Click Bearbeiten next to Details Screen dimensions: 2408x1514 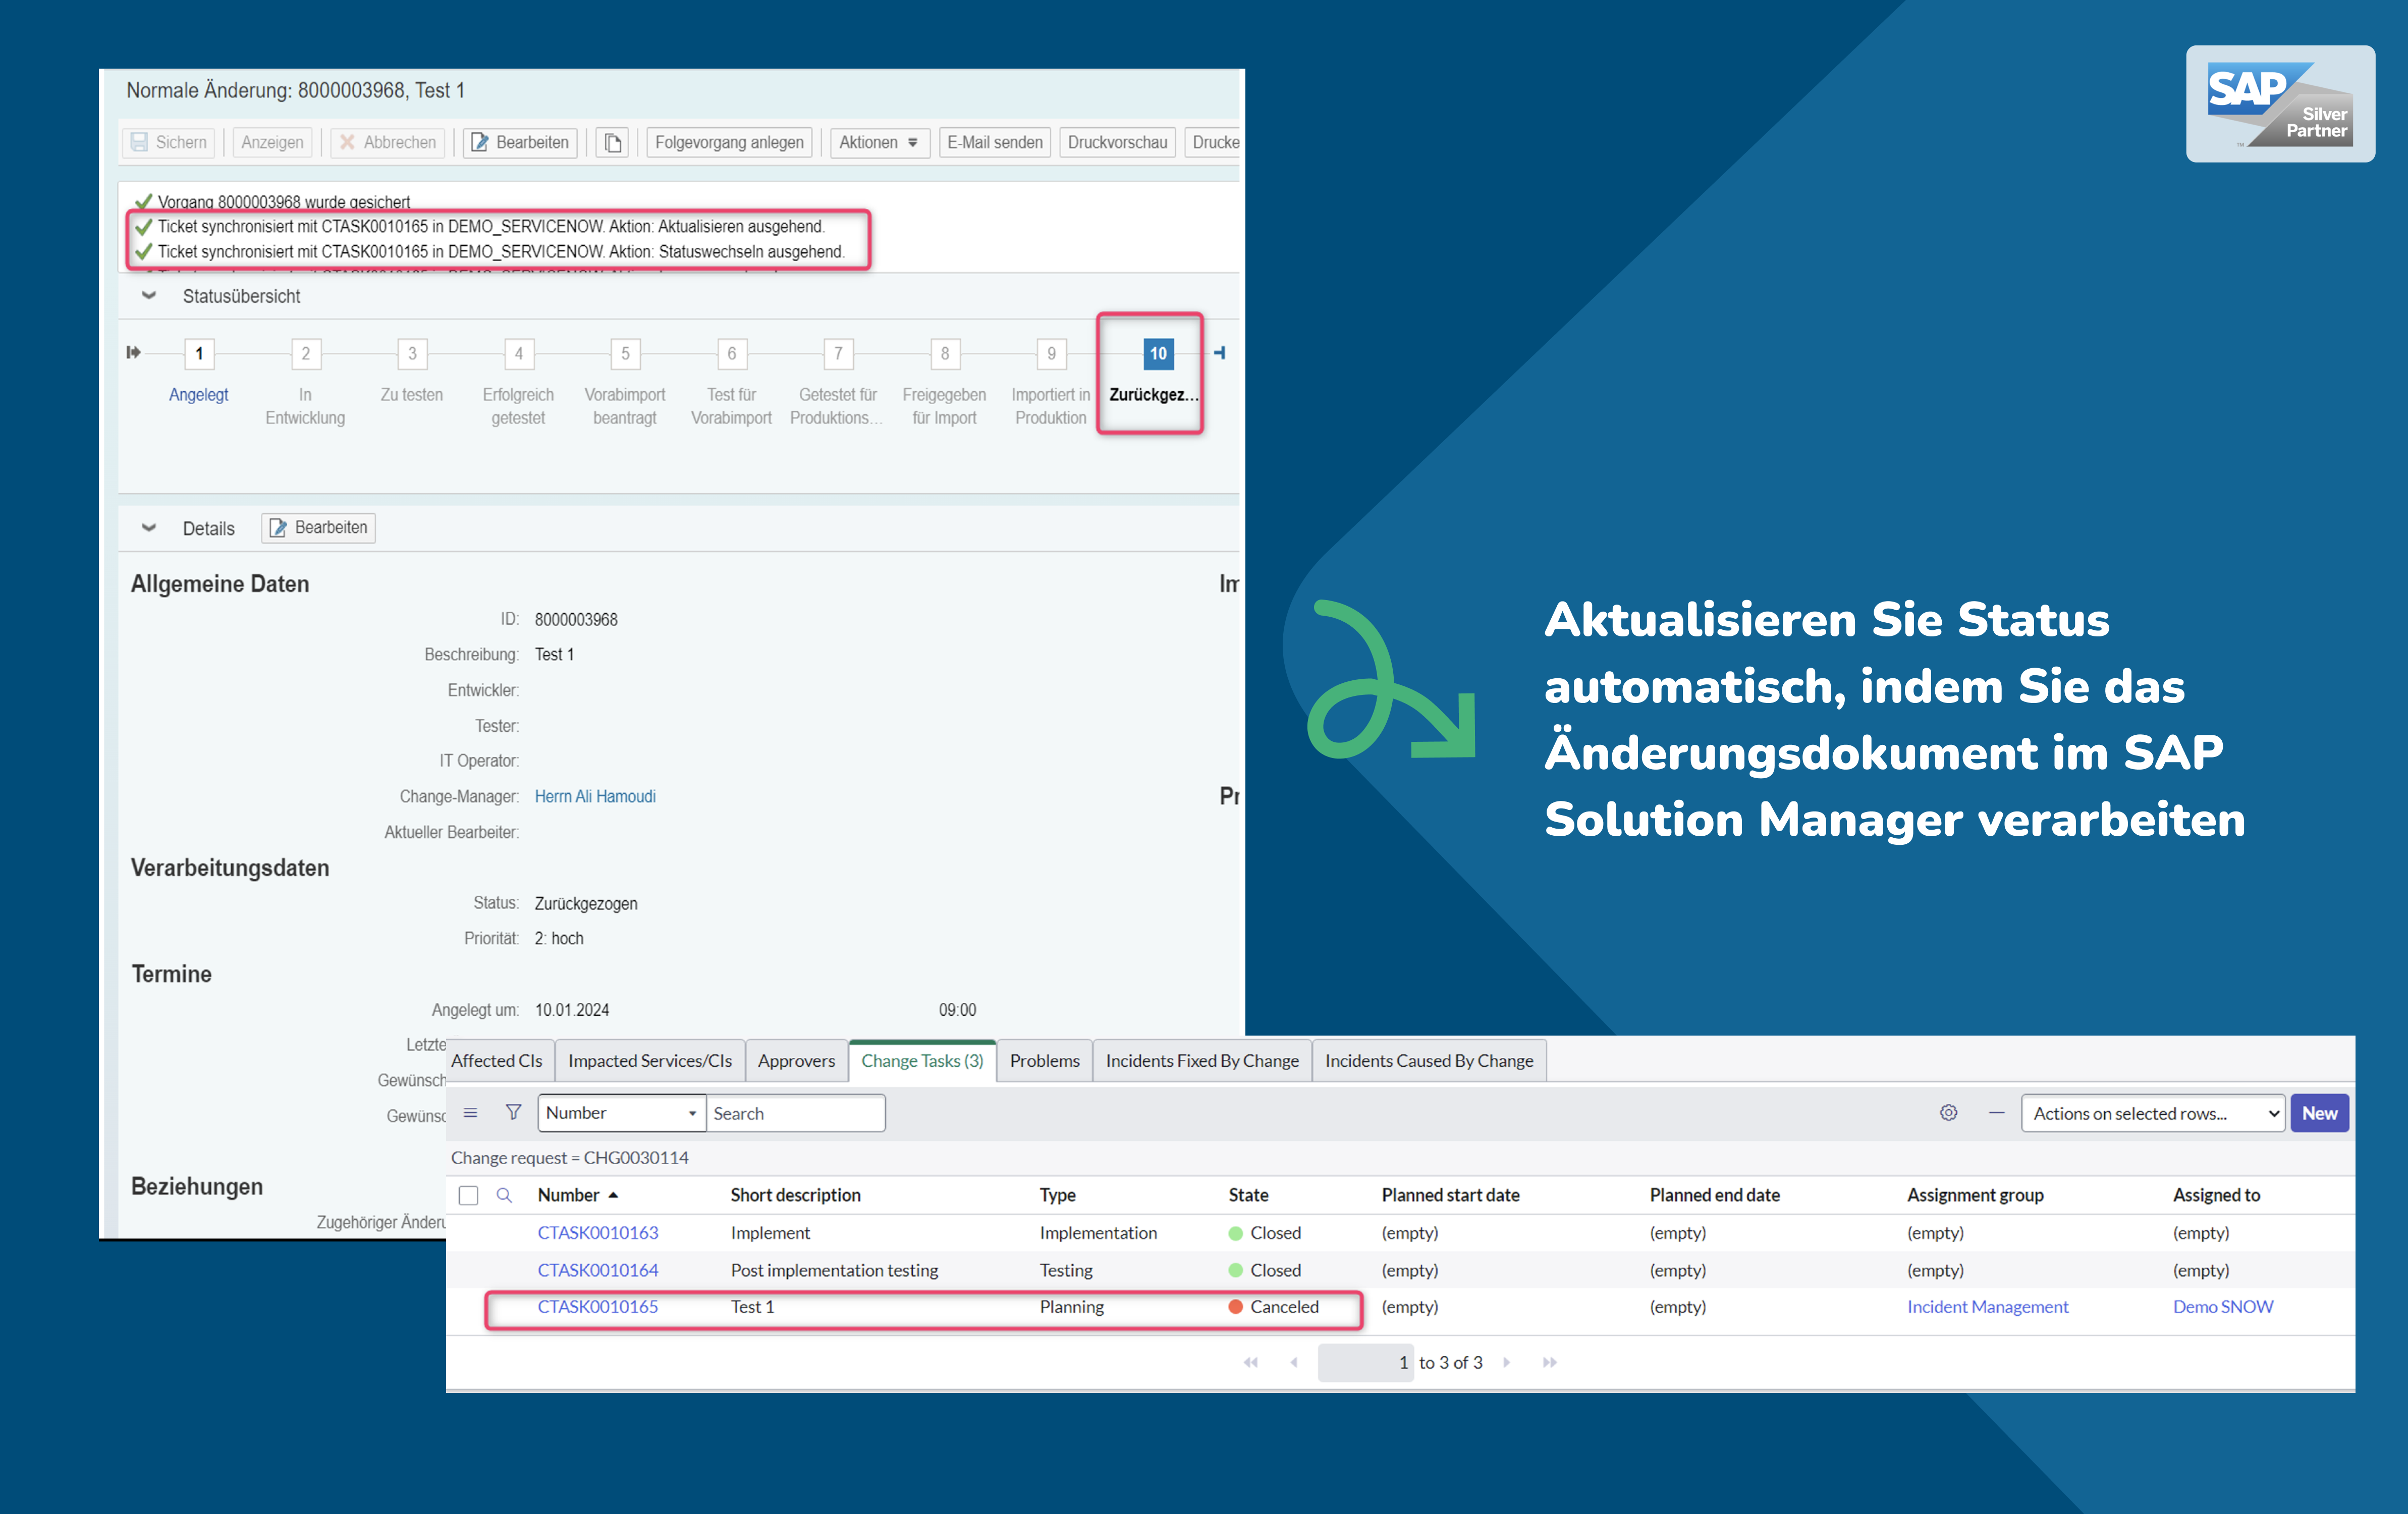coord(318,527)
